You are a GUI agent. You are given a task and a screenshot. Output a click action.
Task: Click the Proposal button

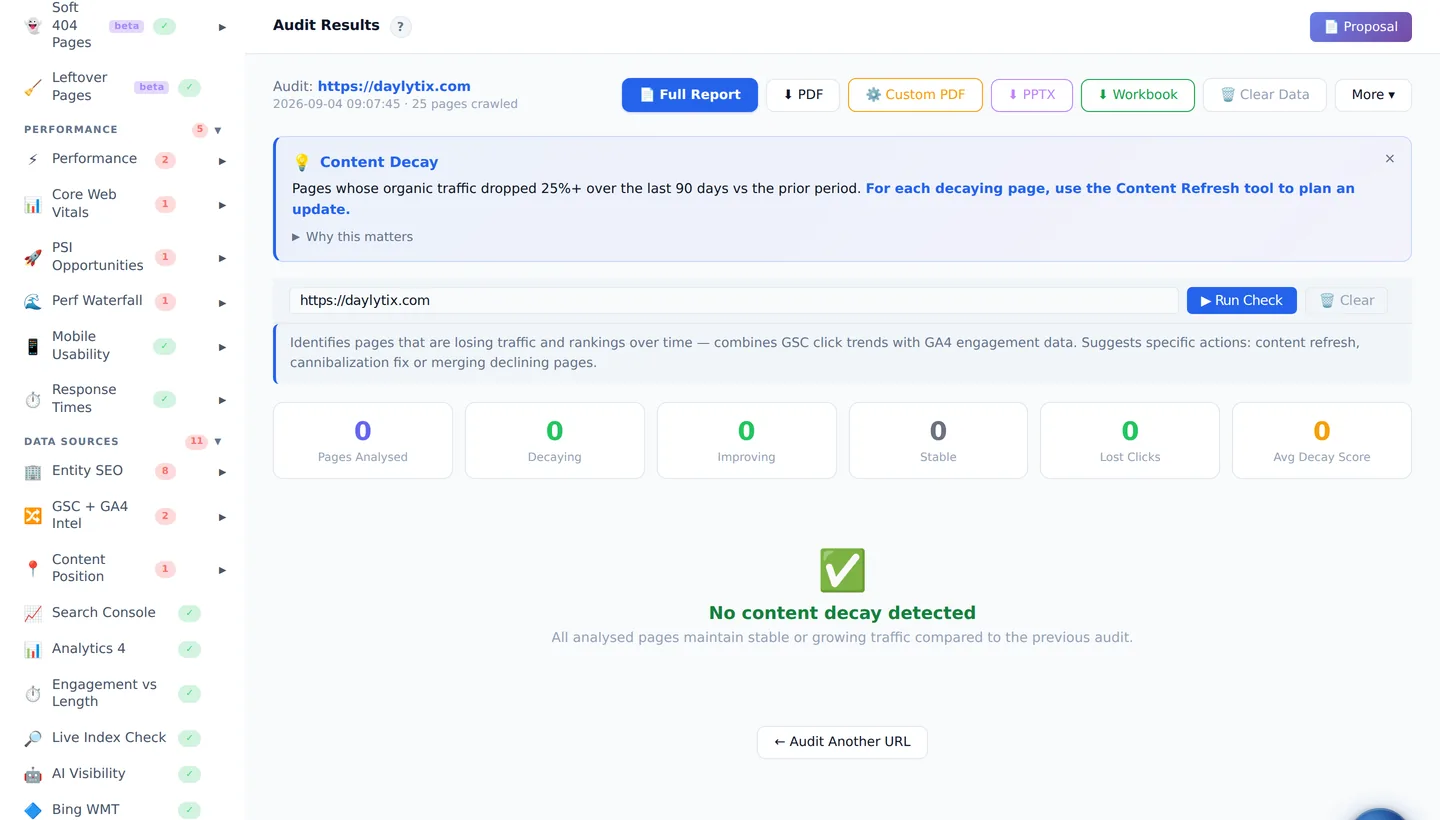[1361, 27]
